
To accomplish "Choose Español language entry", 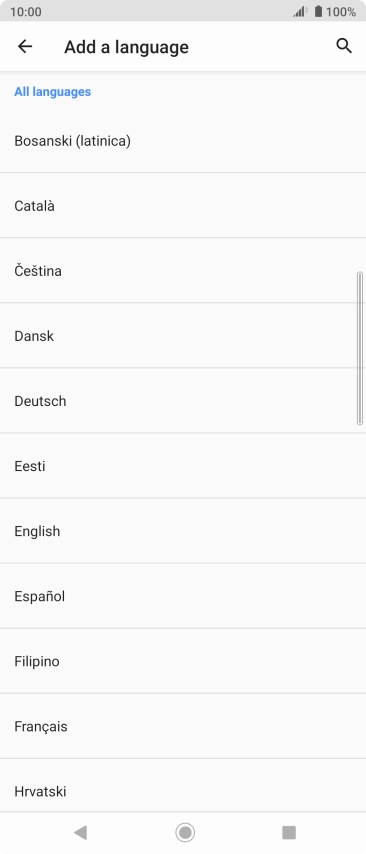I will tap(183, 596).
